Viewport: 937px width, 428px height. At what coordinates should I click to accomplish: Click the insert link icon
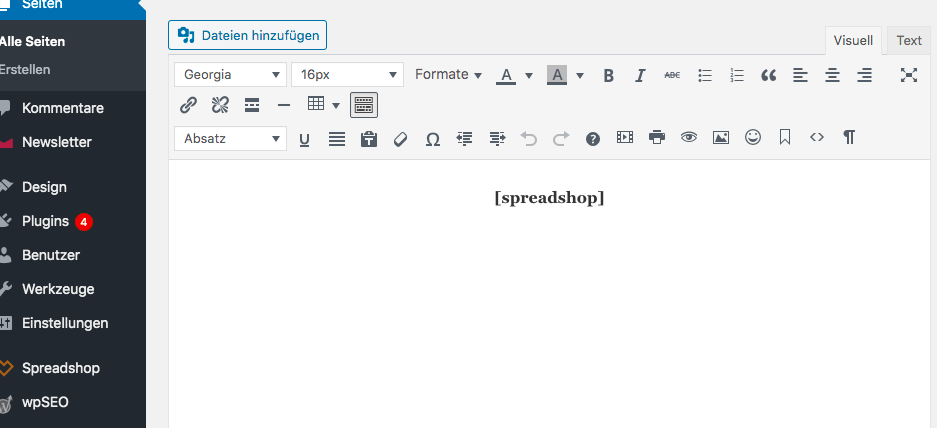(188, 105)
